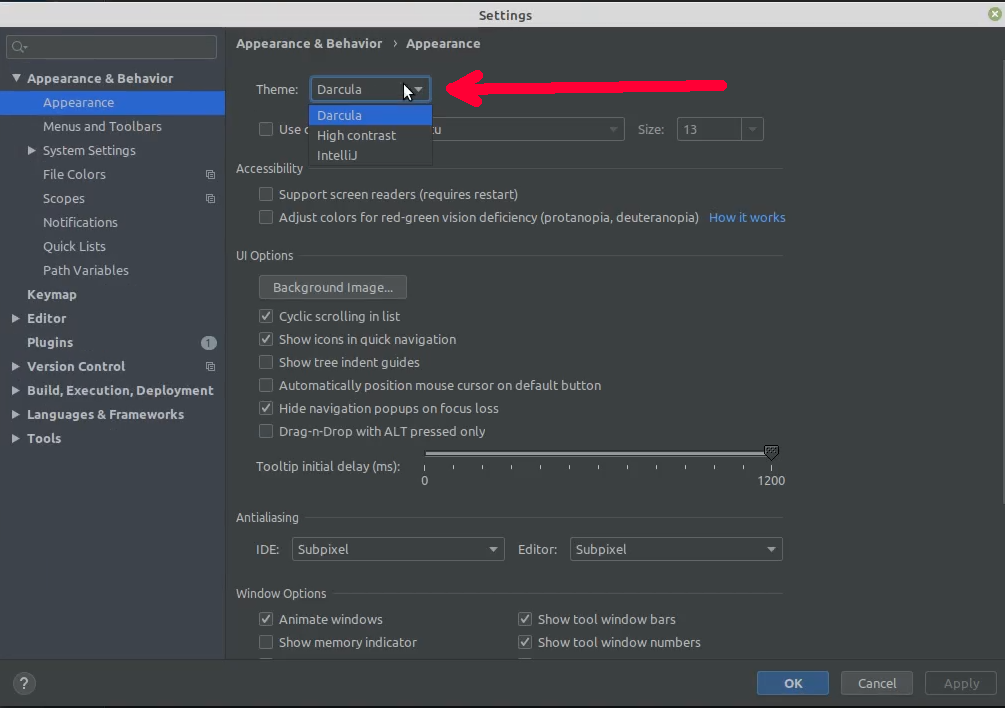Expand the Version Control arrow
This screenshot has width=1005, height=708.
pos(16,366)
